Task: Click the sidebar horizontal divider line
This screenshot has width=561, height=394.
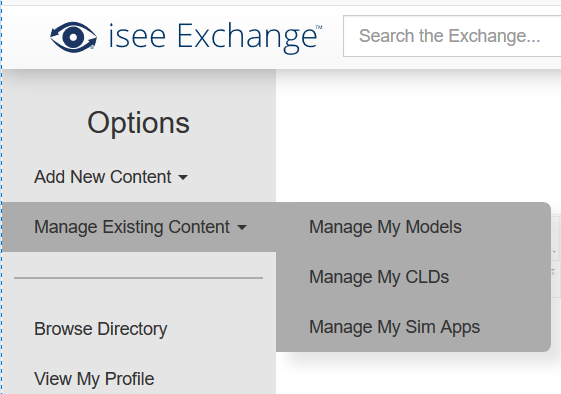Action: coord(138,278)
